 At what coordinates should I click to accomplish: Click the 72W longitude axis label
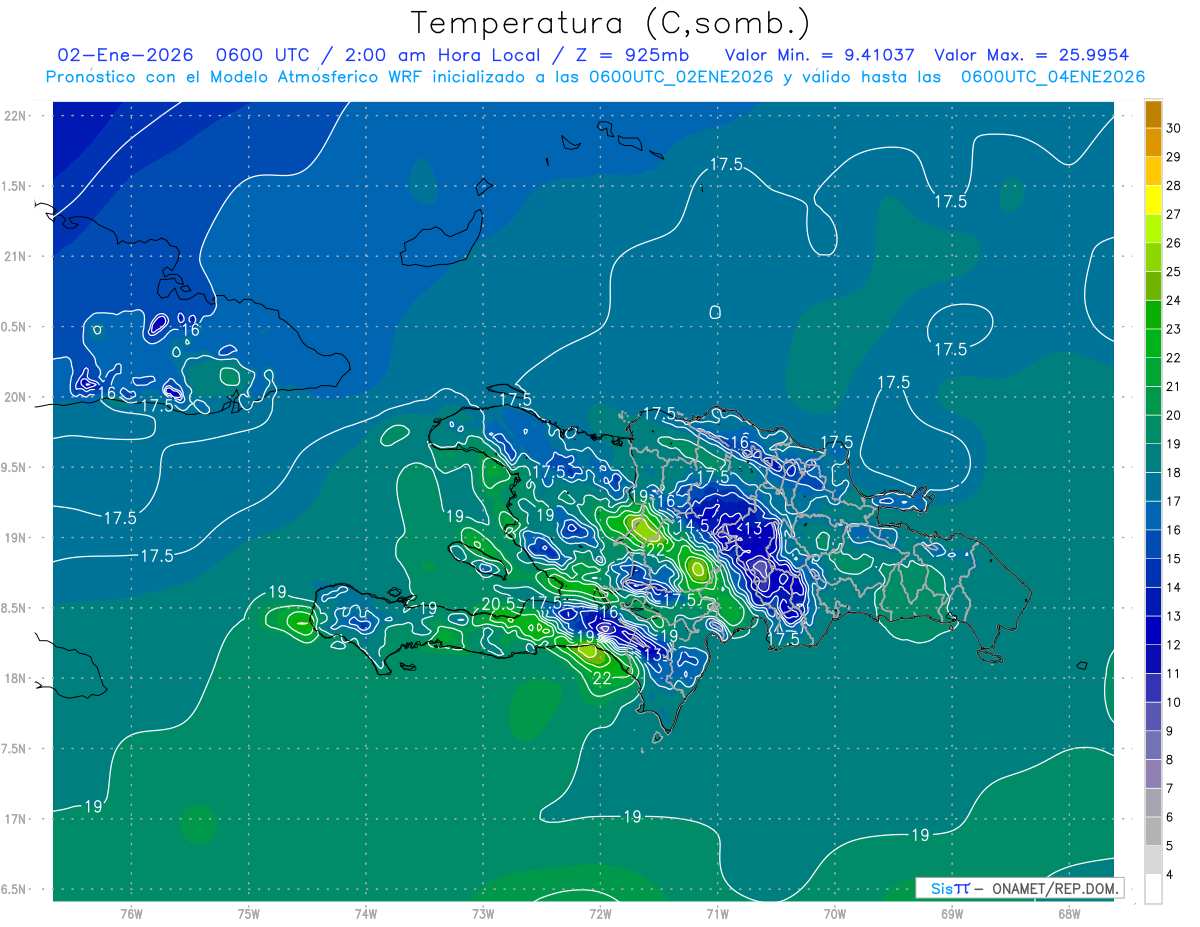click(600, 913)
